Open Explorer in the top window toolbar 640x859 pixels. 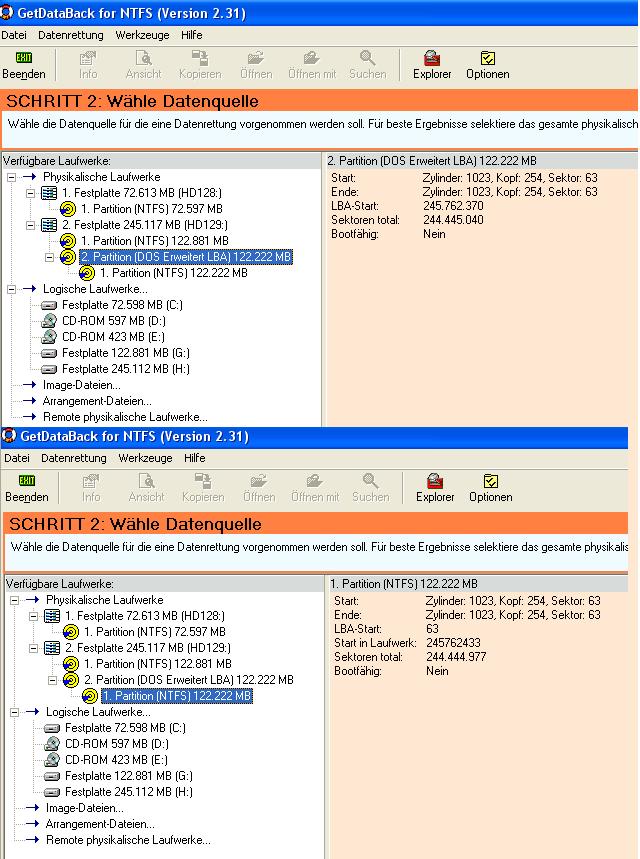click(x=432, y=65)
